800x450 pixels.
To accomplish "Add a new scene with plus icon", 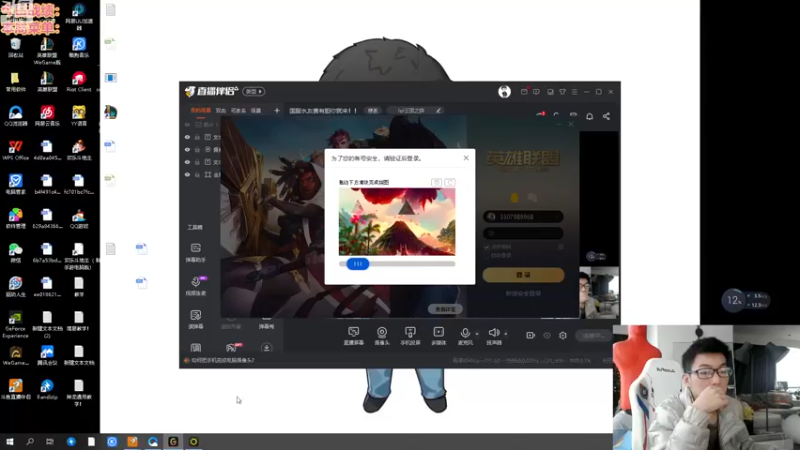I will (277, 110).
